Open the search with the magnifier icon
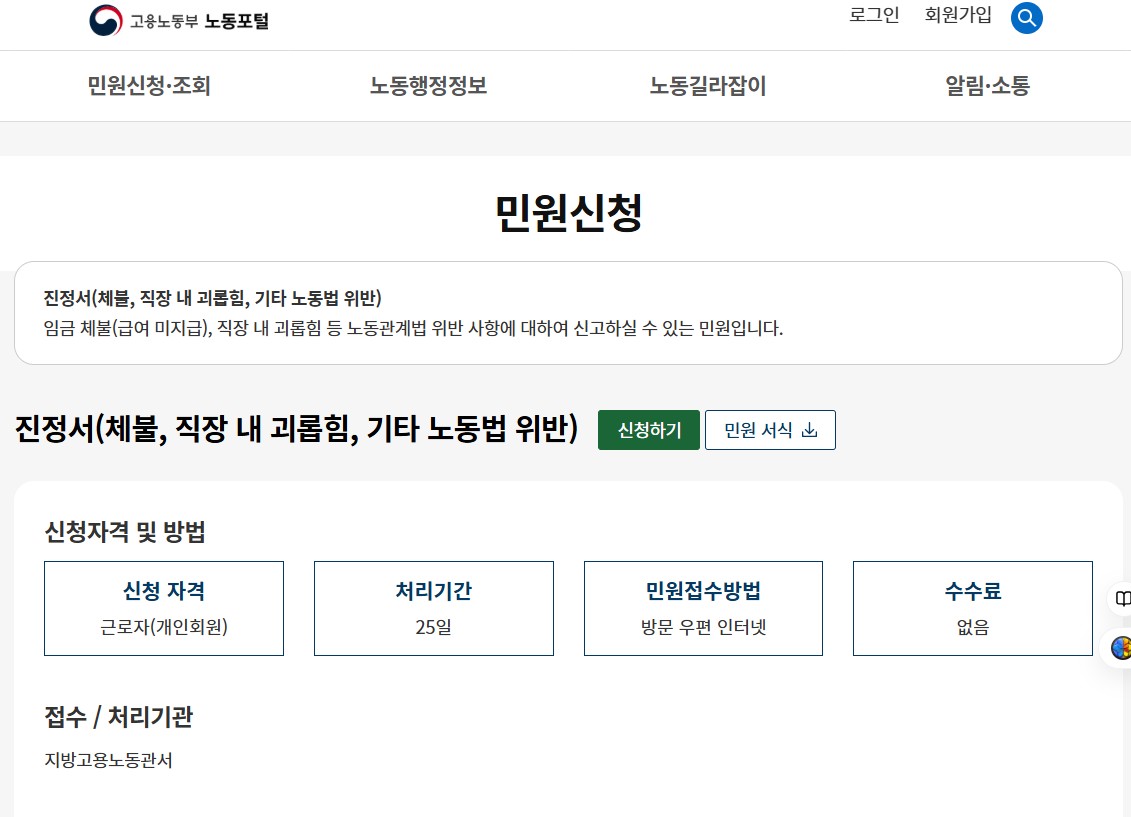The width and height of the screenshot is (1131, 817). tap(1026, 17)
